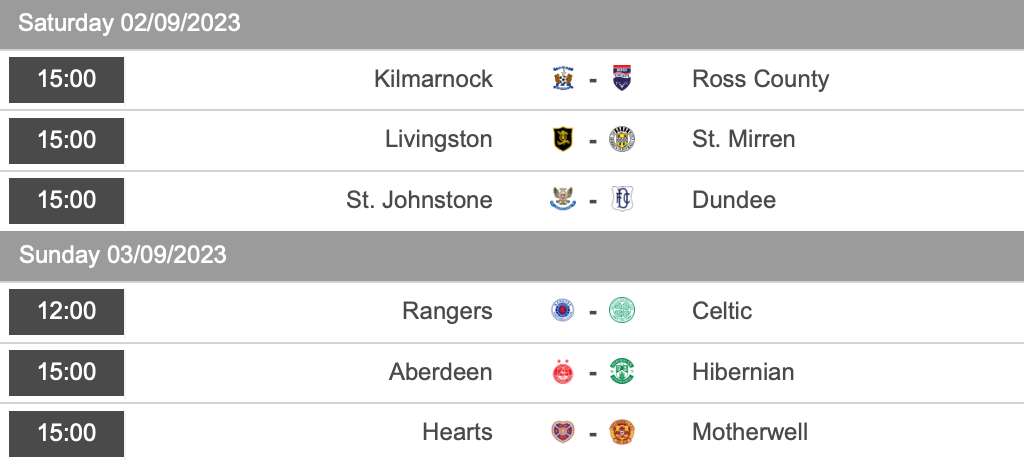Select the Saturday 02/09/2023 date header
This screenshot has height=460, width=1024.
[x=130, y=23]
